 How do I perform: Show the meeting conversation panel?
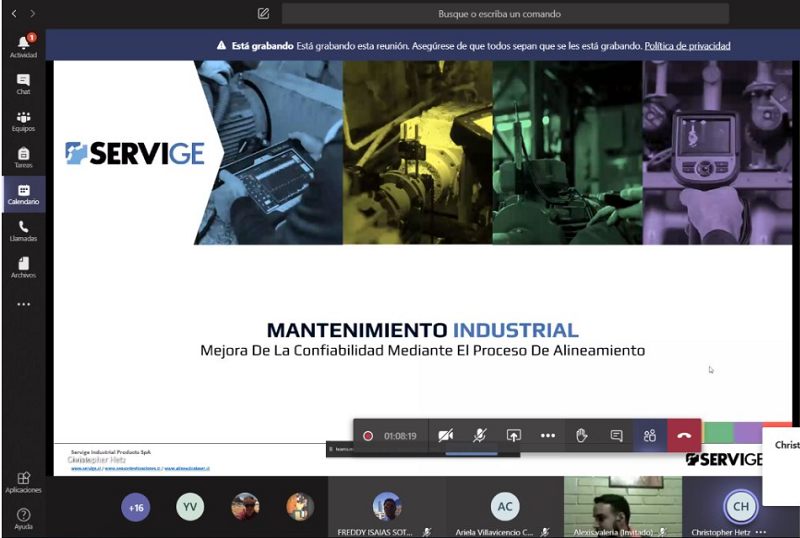pyautogui.click(x=616, y=435)
